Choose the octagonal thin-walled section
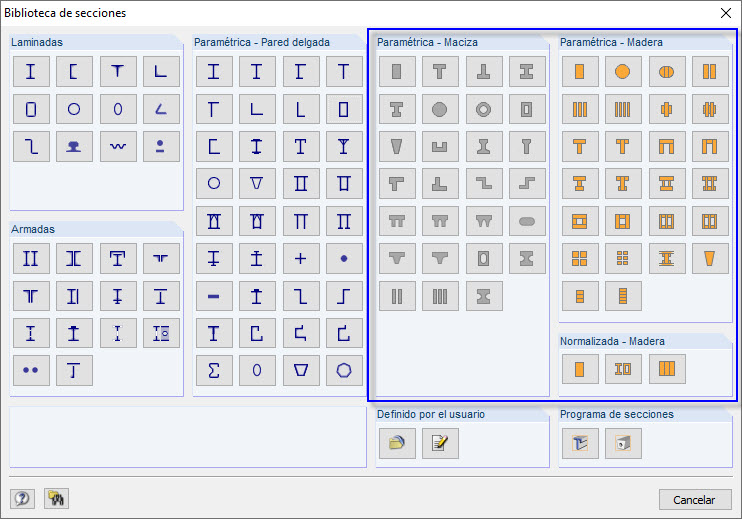742x519 pixels. [344, 370]
